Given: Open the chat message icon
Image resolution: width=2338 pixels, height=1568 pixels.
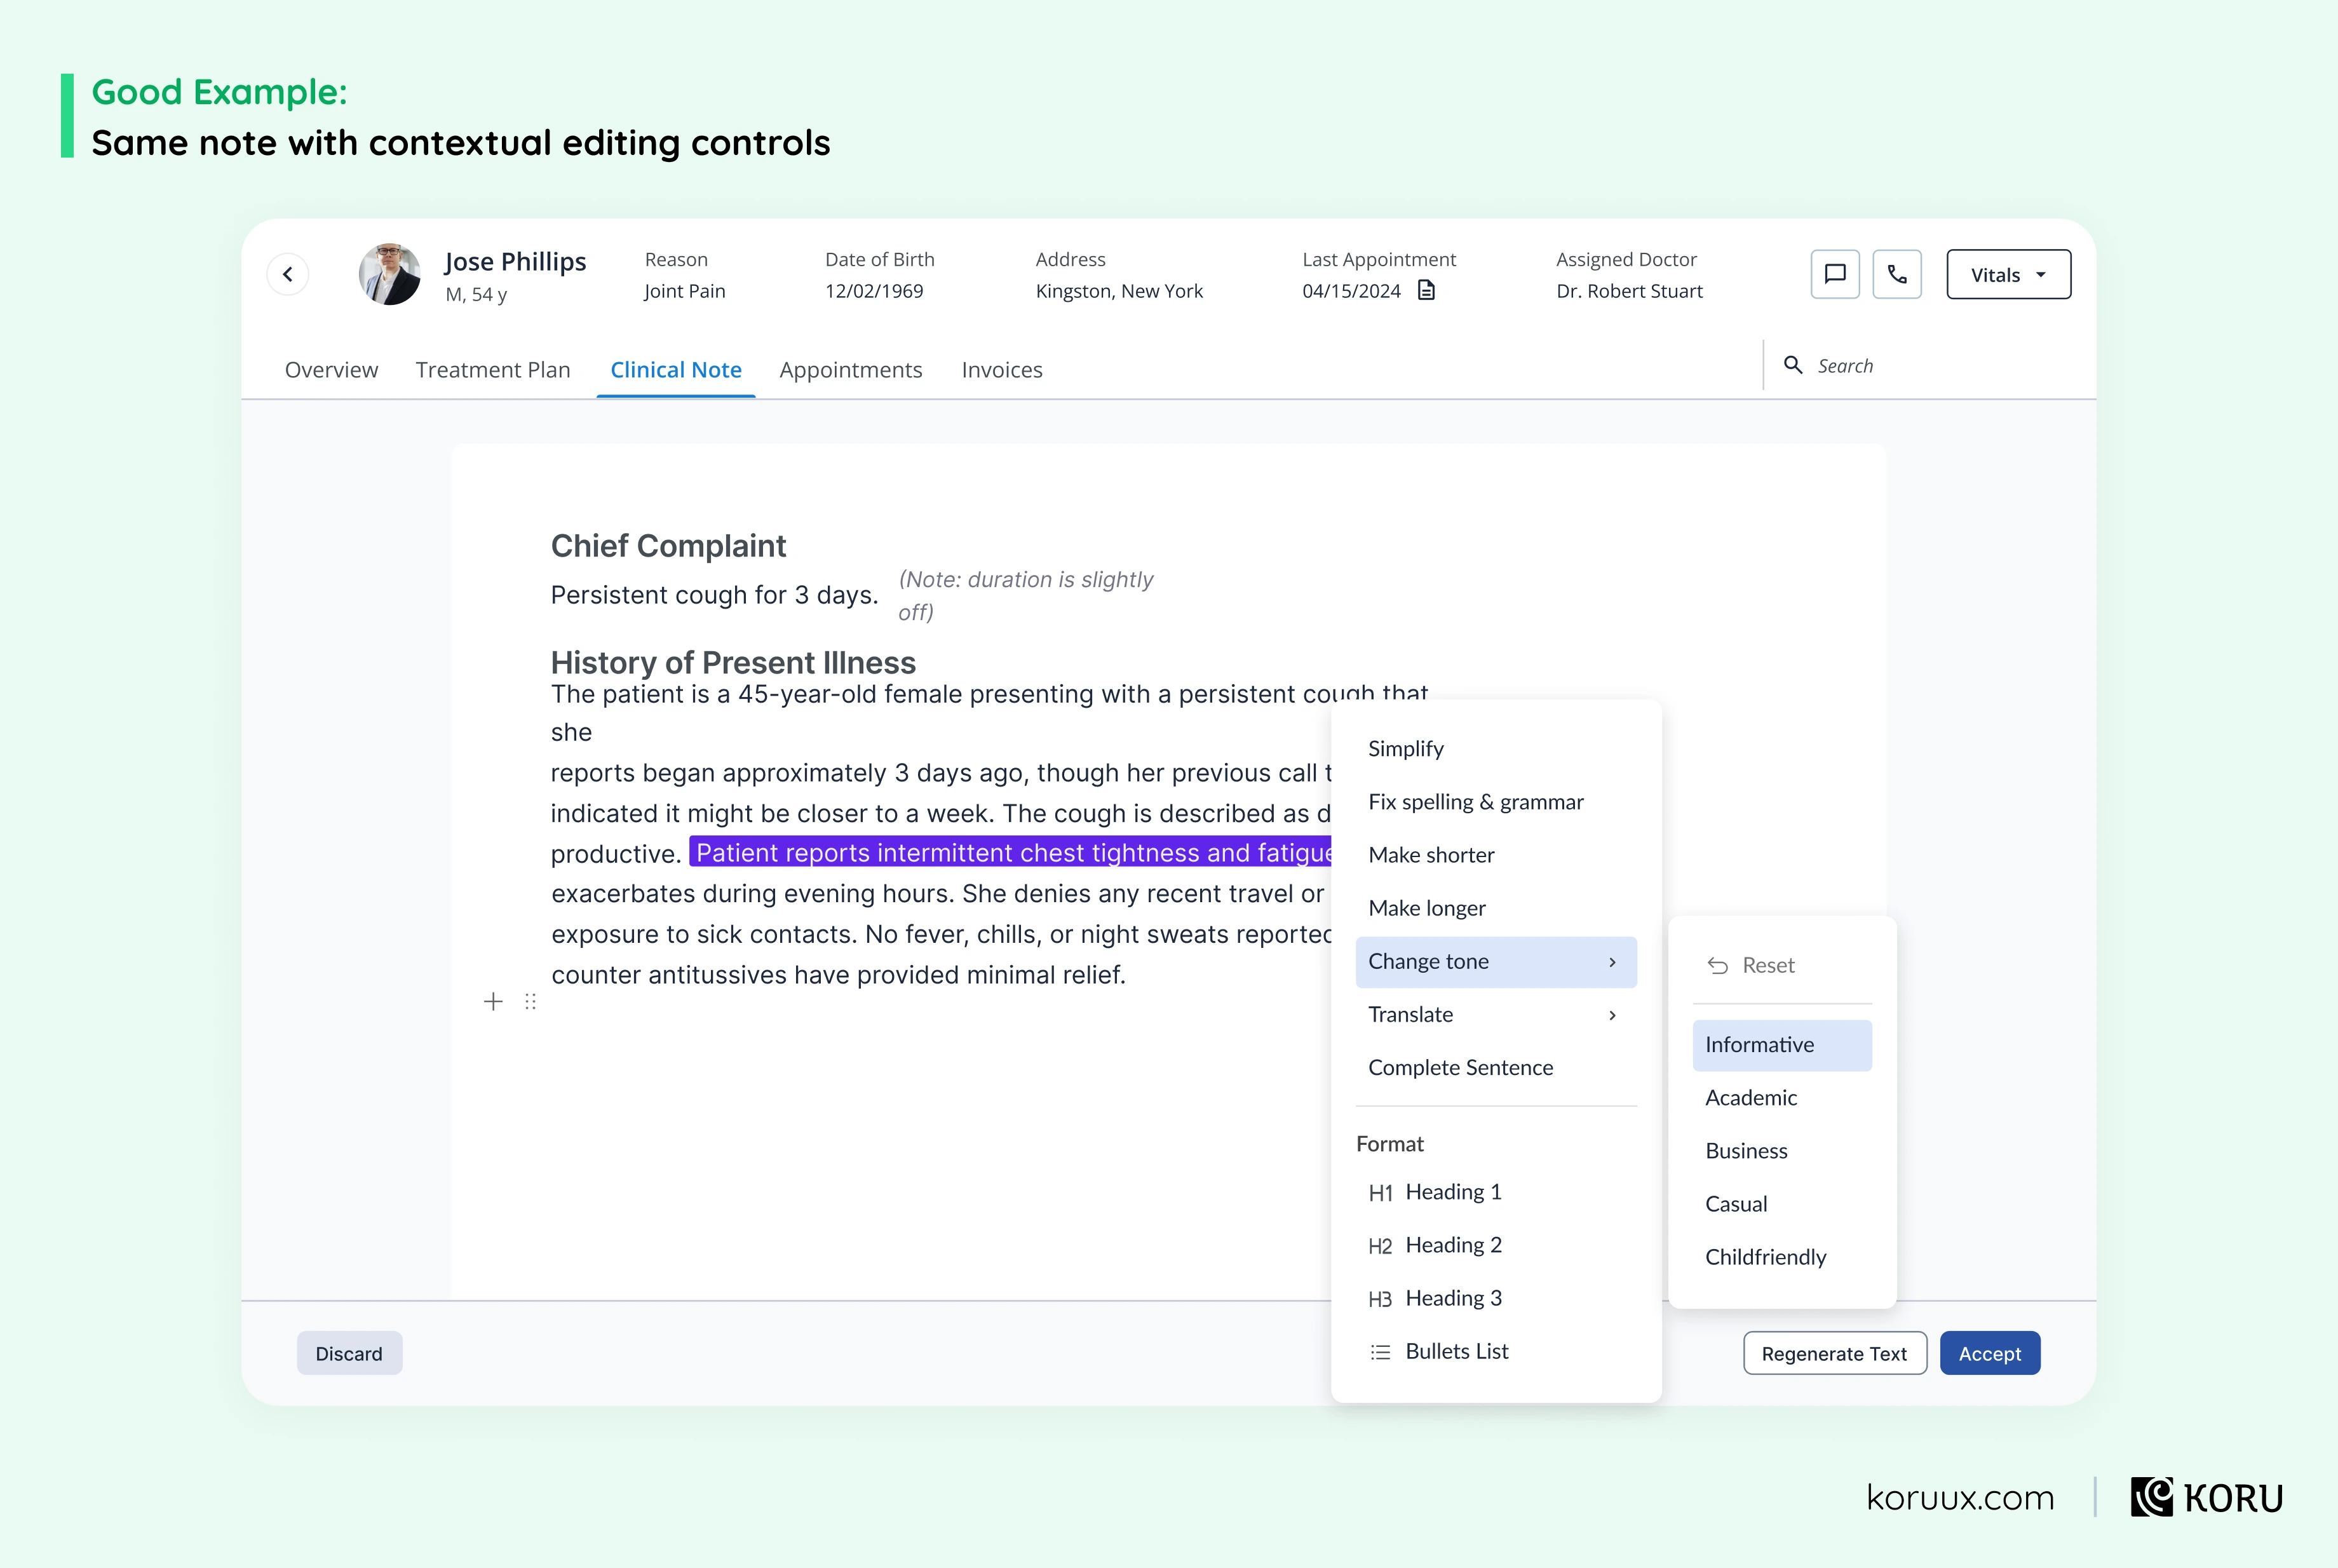Looking at the screenshot, I should [x=1835, y=274].
